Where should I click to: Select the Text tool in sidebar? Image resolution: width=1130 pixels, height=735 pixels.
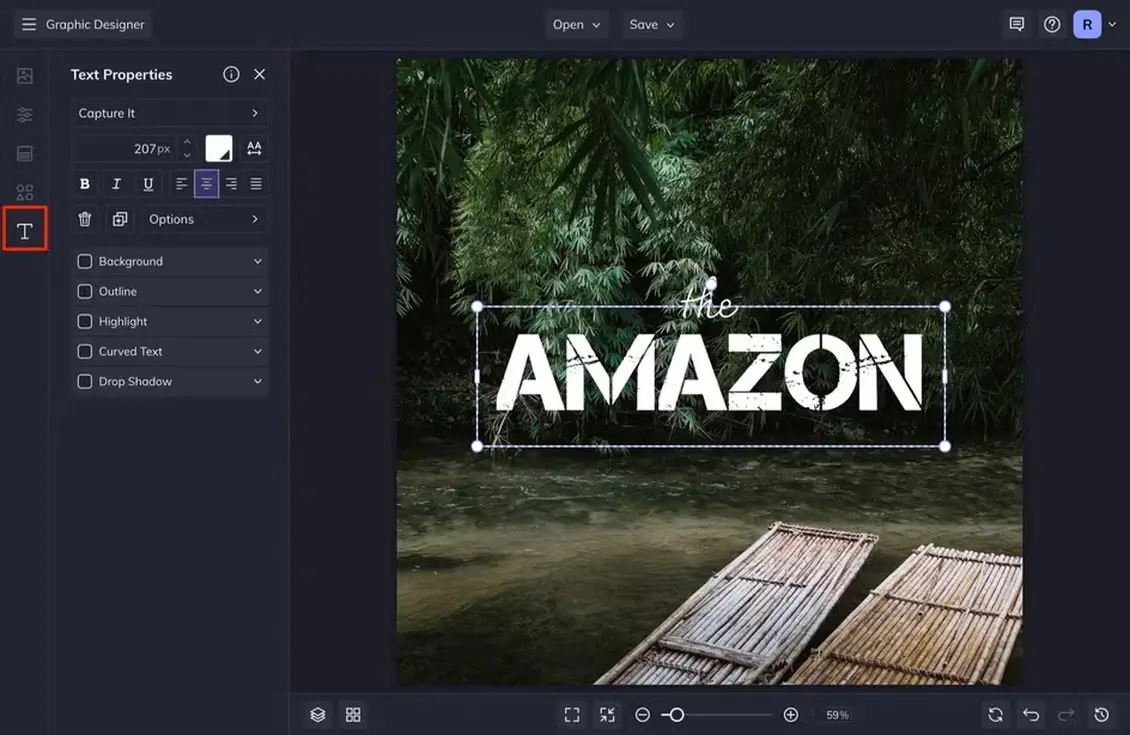(25, 231)
